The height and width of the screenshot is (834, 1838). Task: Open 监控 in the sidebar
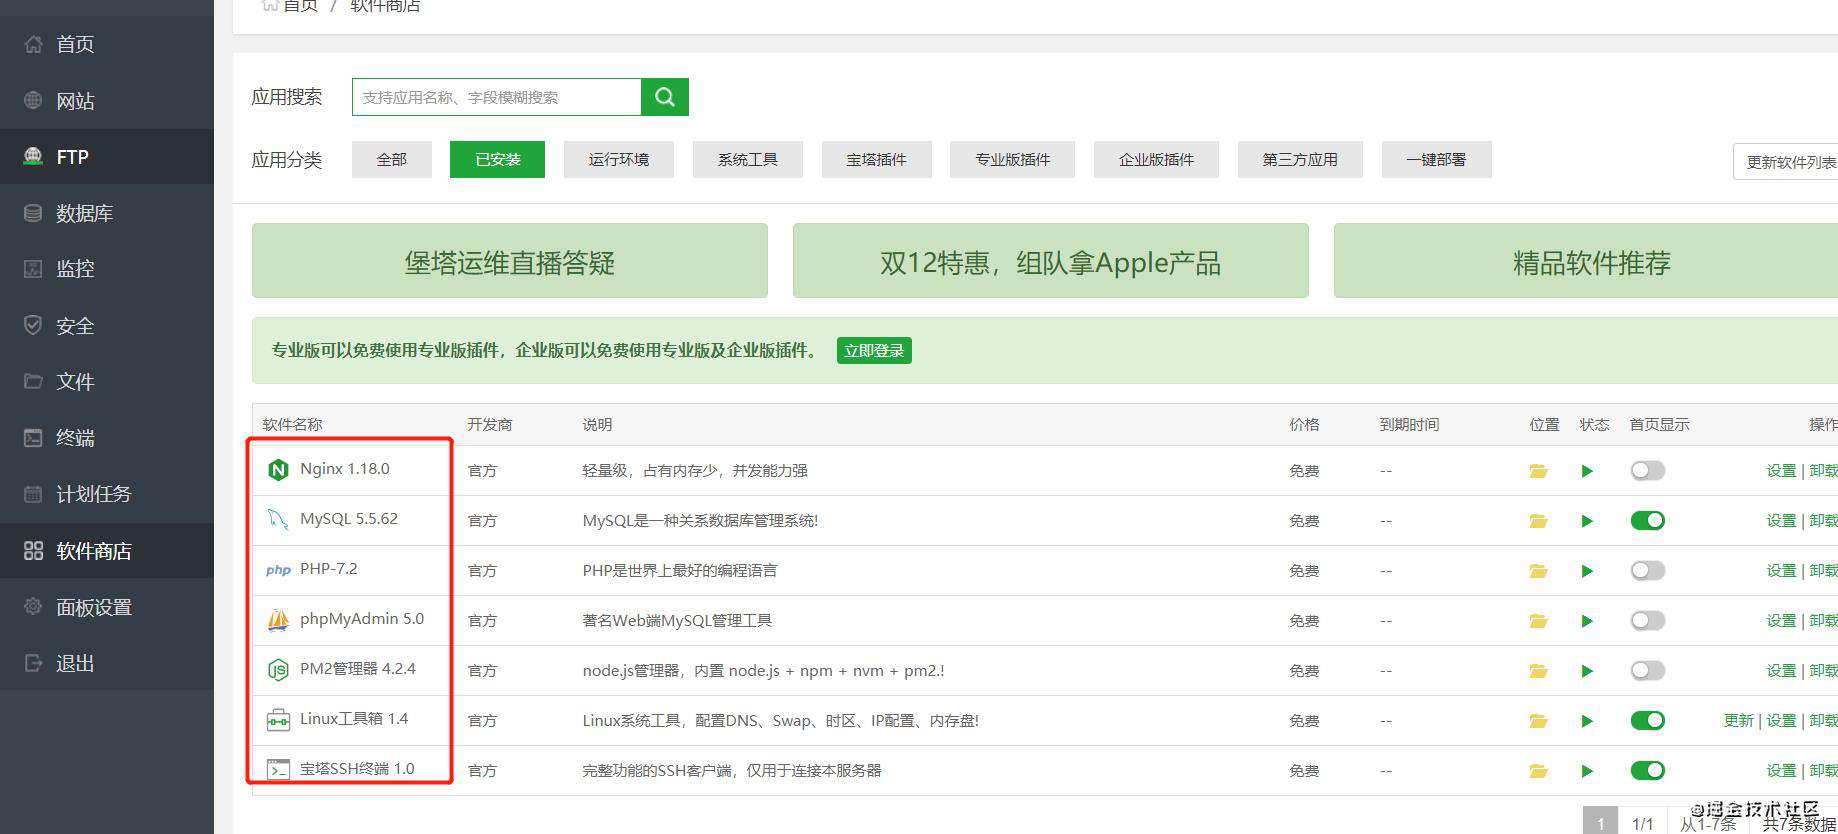click(x=107, y=269)
